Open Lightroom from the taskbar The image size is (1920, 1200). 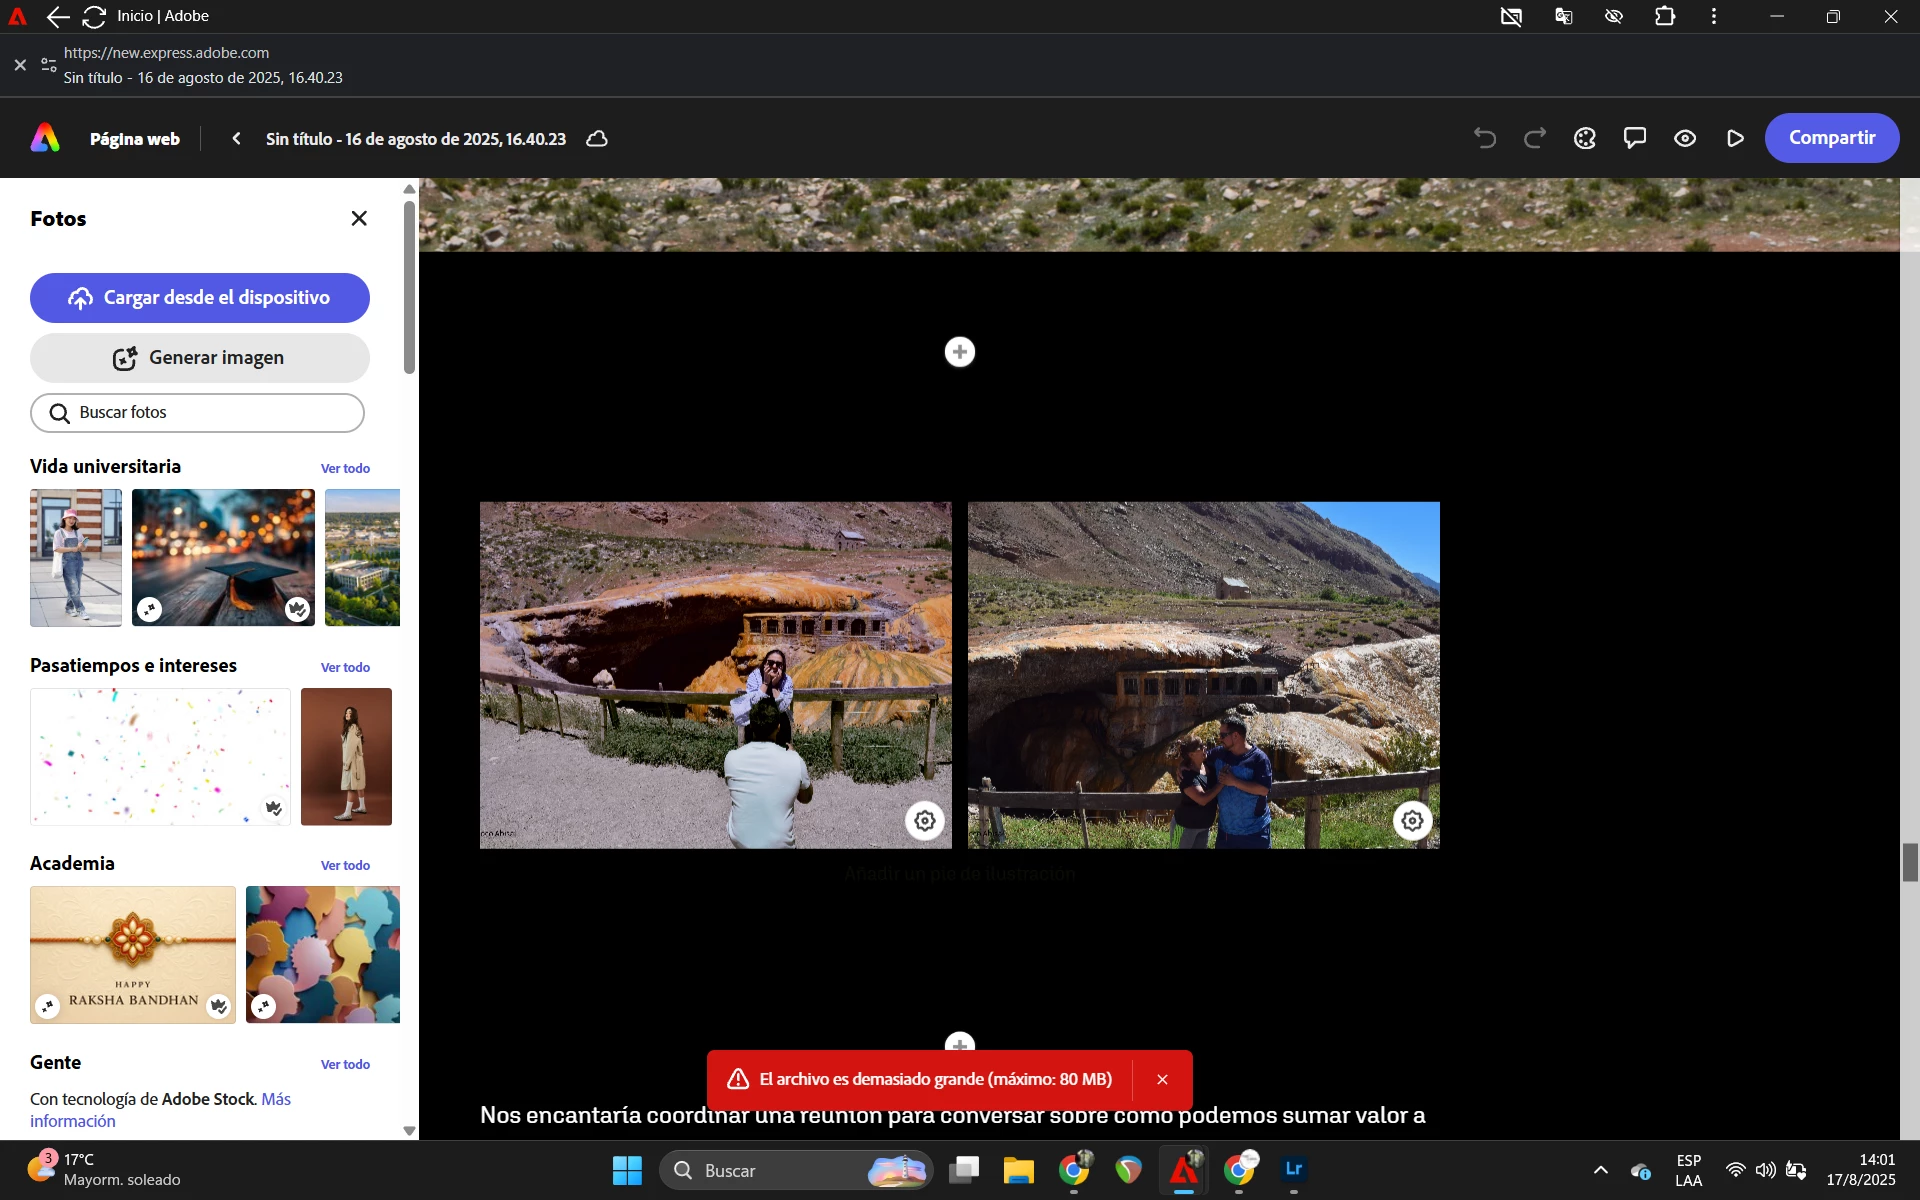[1293, 1169]
